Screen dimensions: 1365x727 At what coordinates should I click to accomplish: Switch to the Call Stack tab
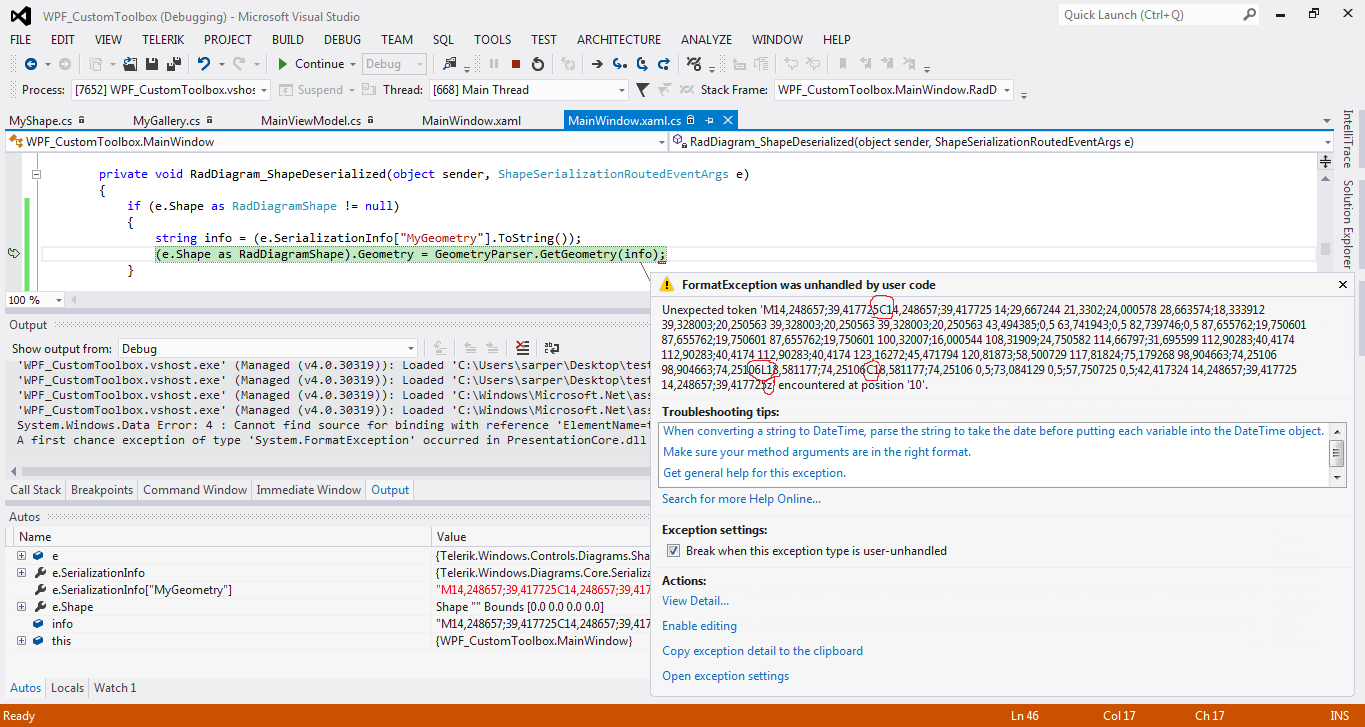tap(36, 490)
